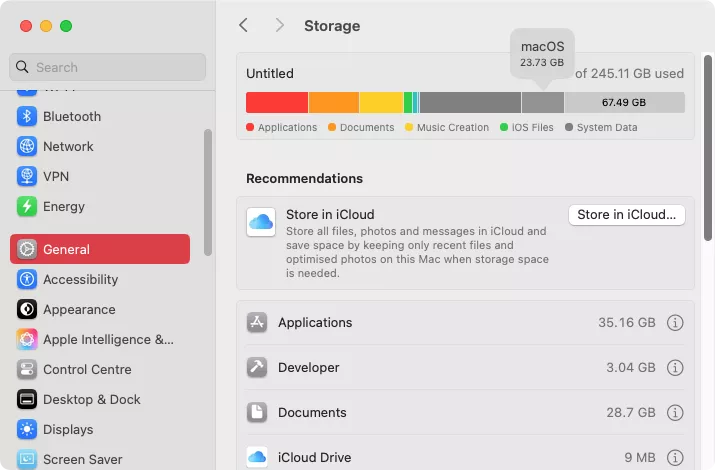Click the yellow Music Creation bar segment
Viewport: 715px width, 470px height.
point(380,102)
